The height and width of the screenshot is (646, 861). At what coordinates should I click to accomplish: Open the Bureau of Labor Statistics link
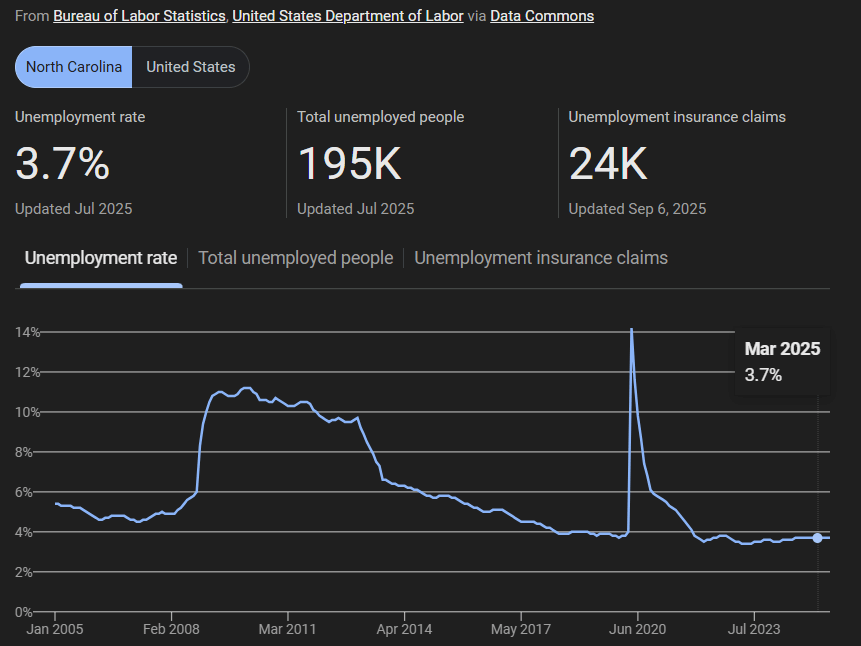[x=138, y=16]
